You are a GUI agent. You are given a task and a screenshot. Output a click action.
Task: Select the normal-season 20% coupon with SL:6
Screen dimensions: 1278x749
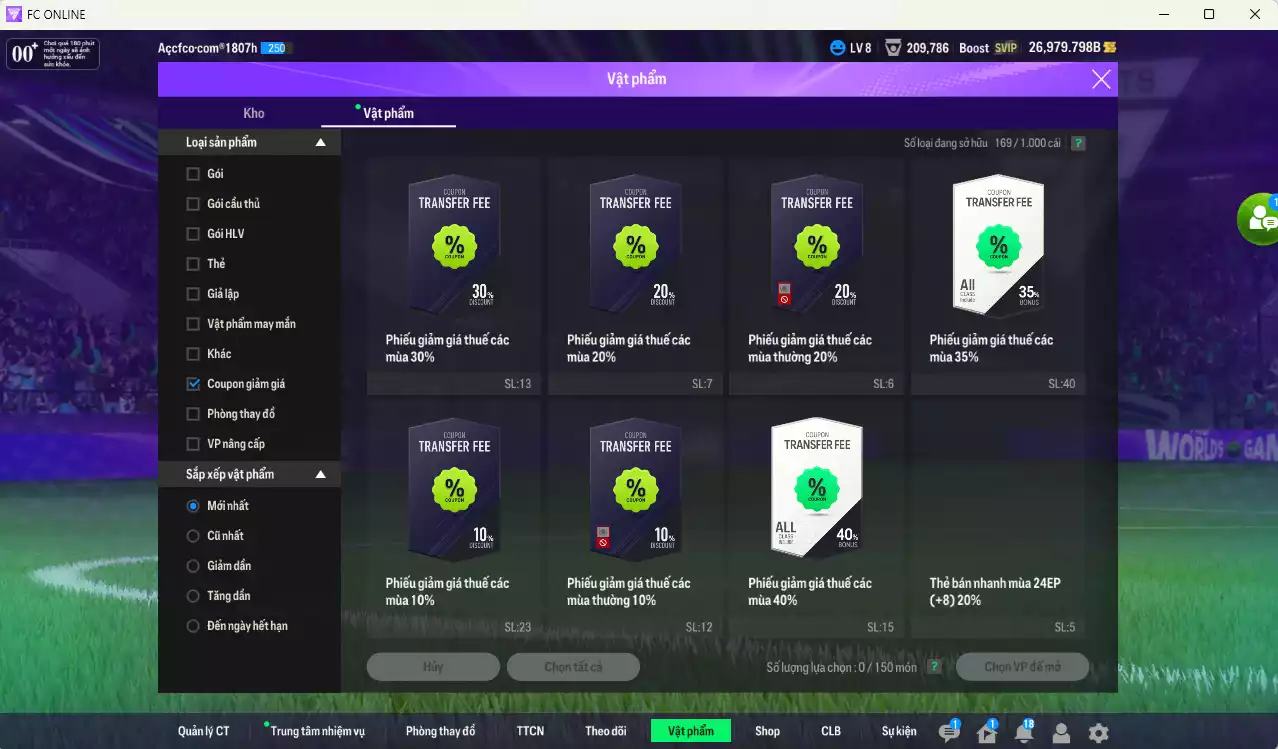click(816, 275)
